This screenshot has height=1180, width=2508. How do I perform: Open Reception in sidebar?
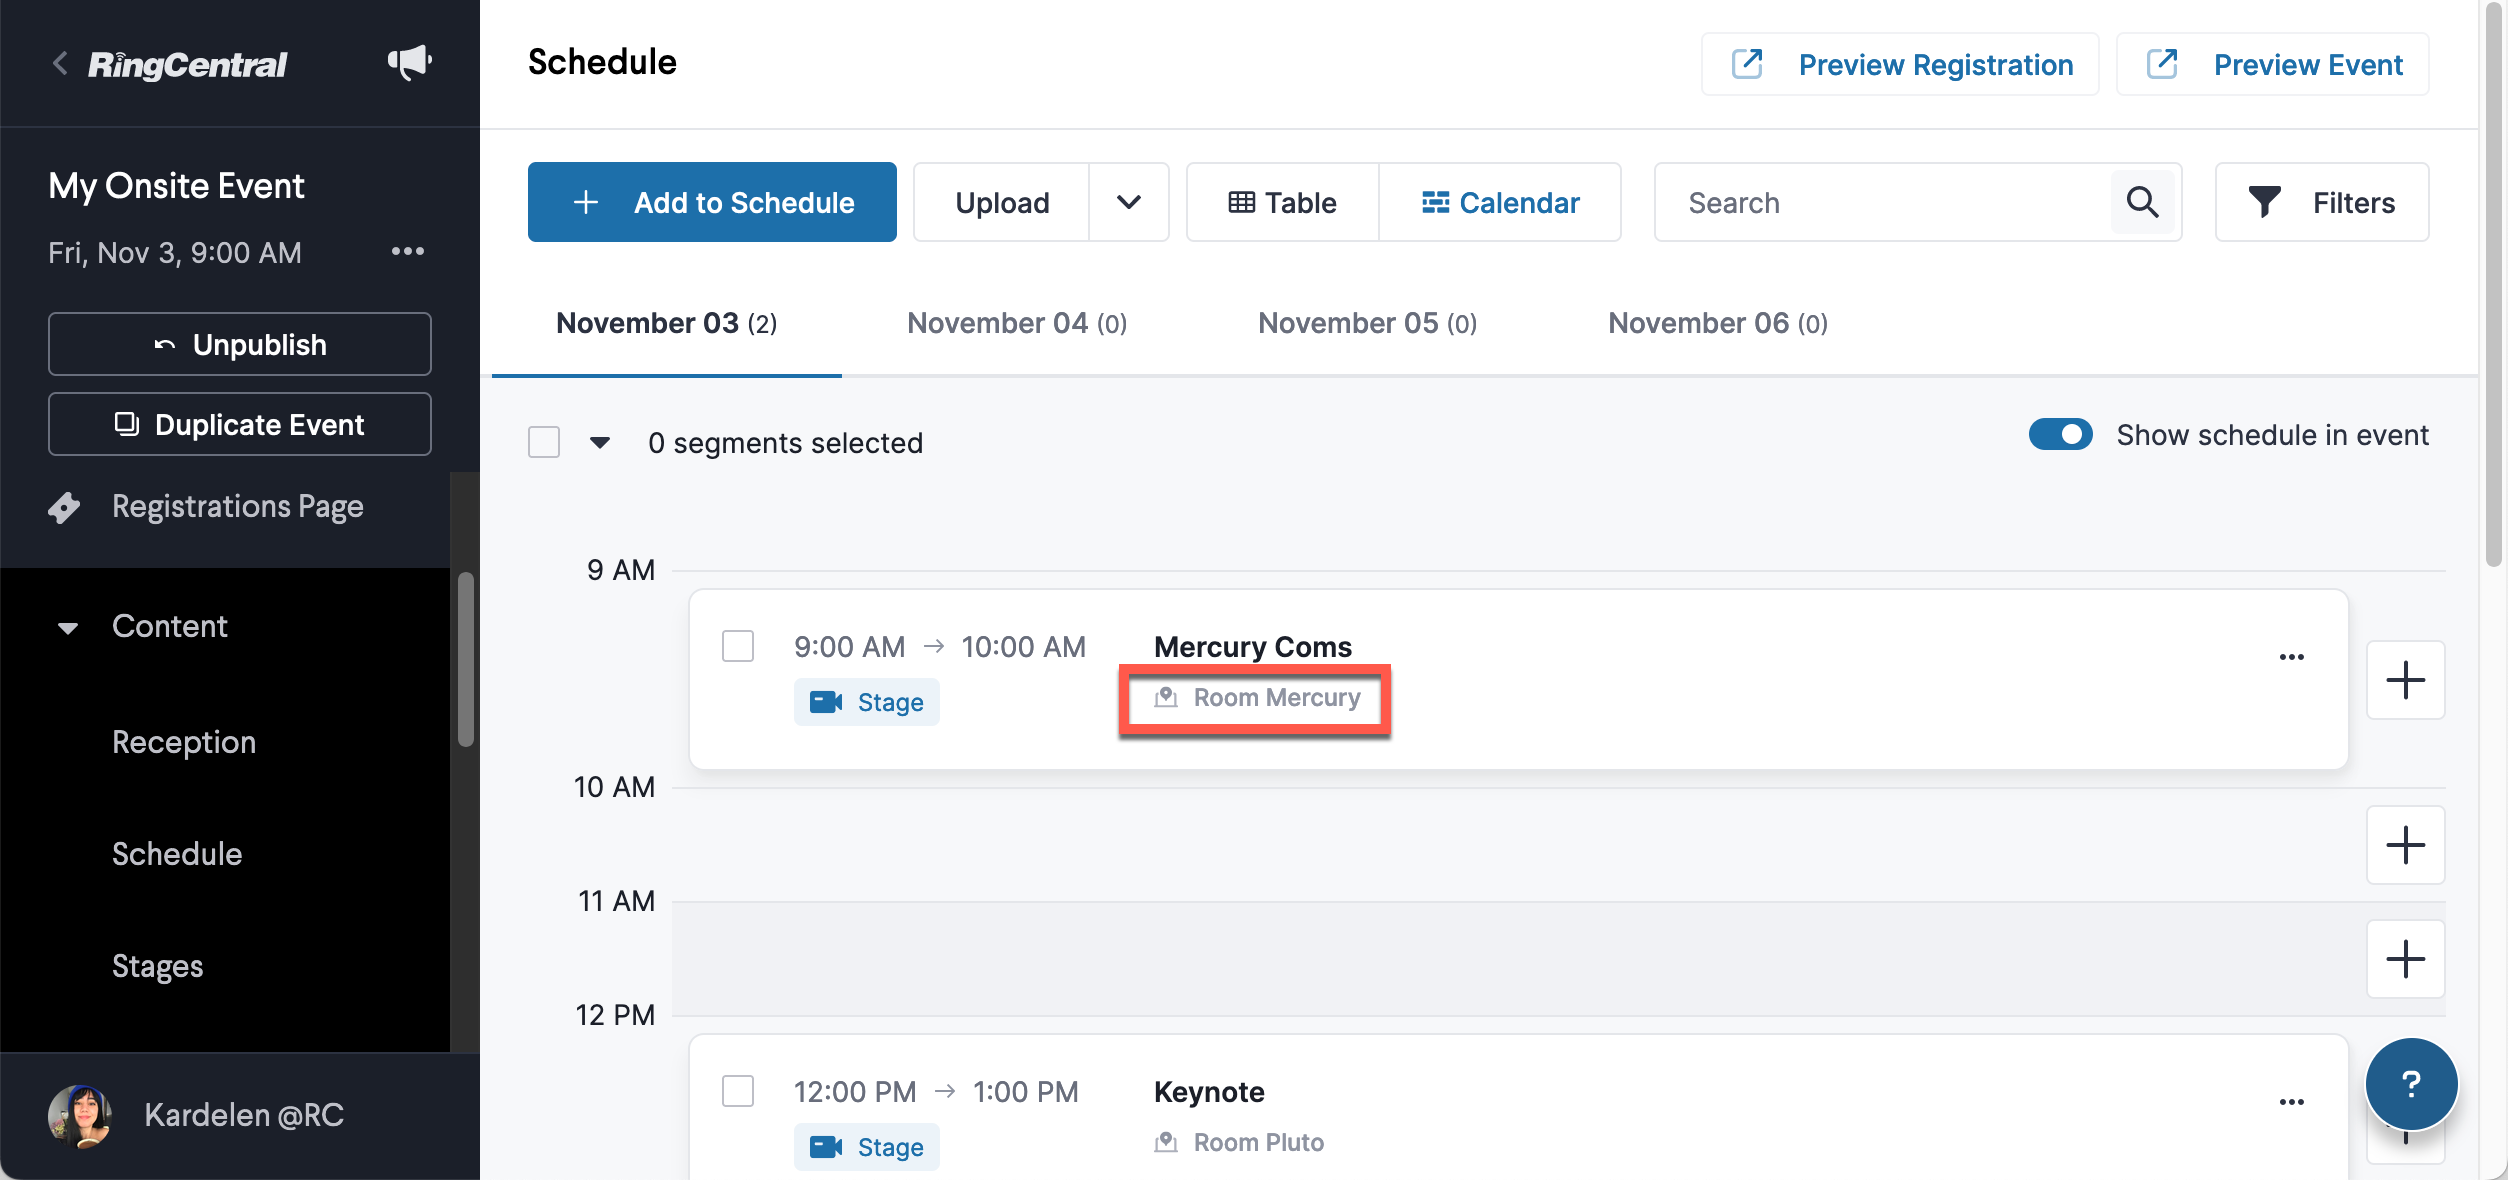click(x=184, y=742)
